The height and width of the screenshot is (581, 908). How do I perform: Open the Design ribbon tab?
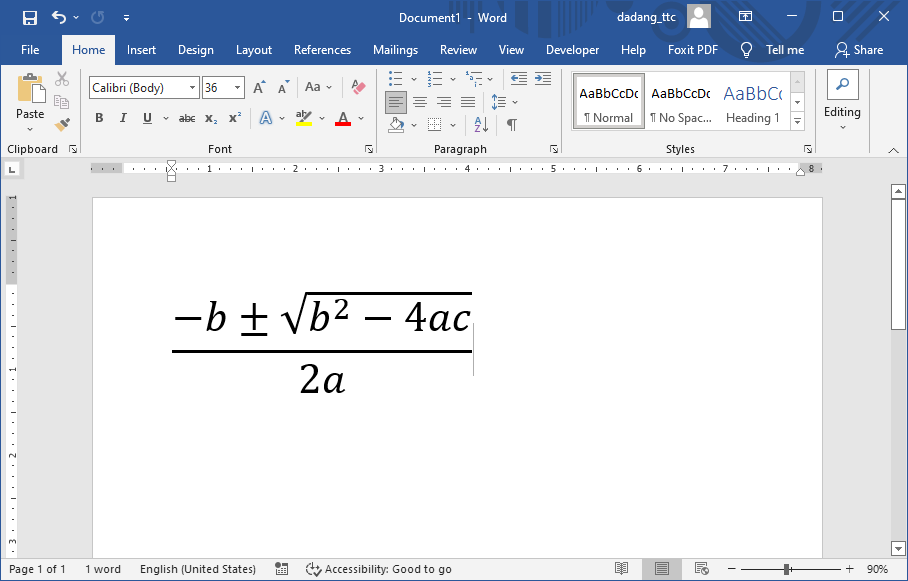point(196,50)
